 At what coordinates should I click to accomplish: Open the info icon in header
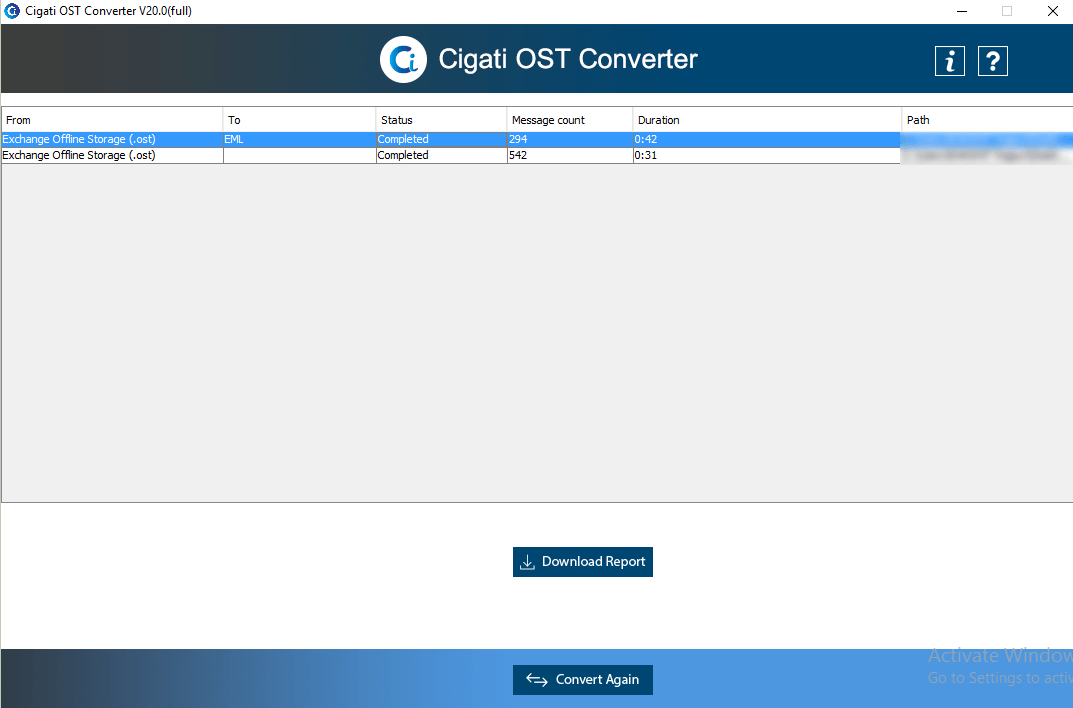point(950,62)
